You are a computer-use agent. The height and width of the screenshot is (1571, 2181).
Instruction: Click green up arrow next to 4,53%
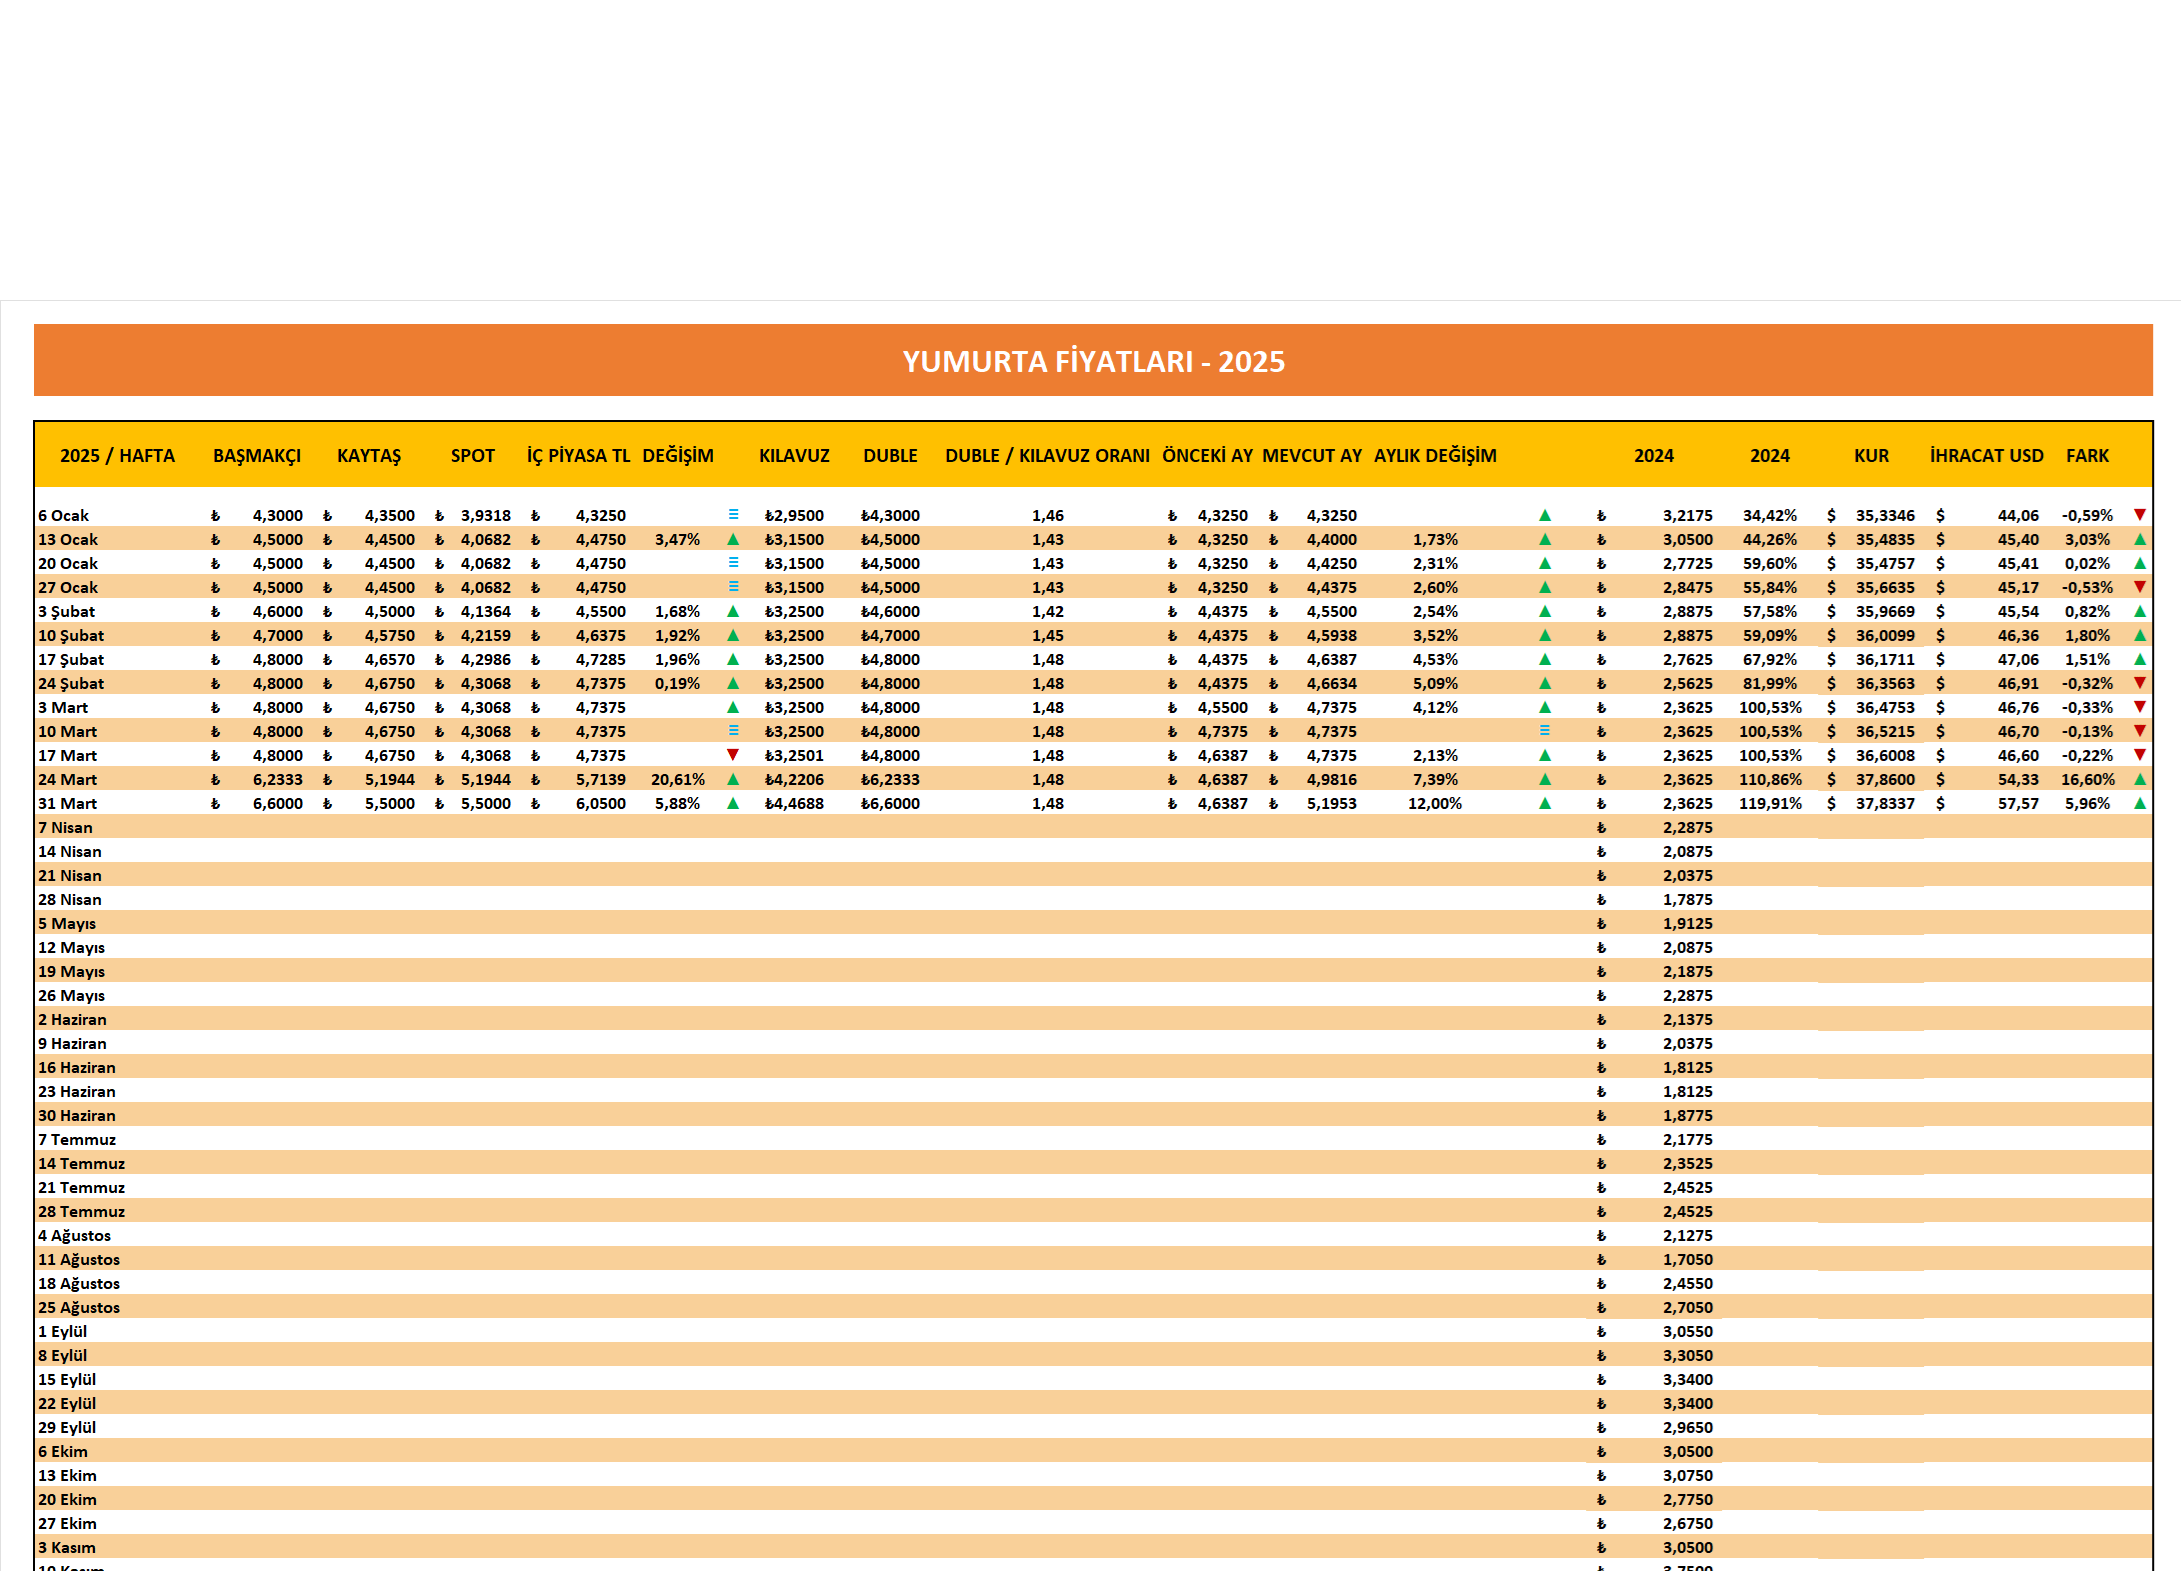[x=1544, y=659]
